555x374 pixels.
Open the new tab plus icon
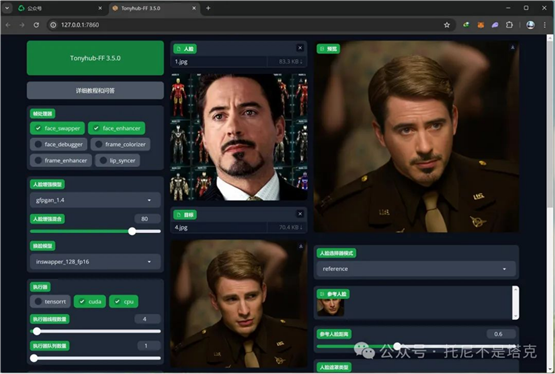(x=208, y=8)
